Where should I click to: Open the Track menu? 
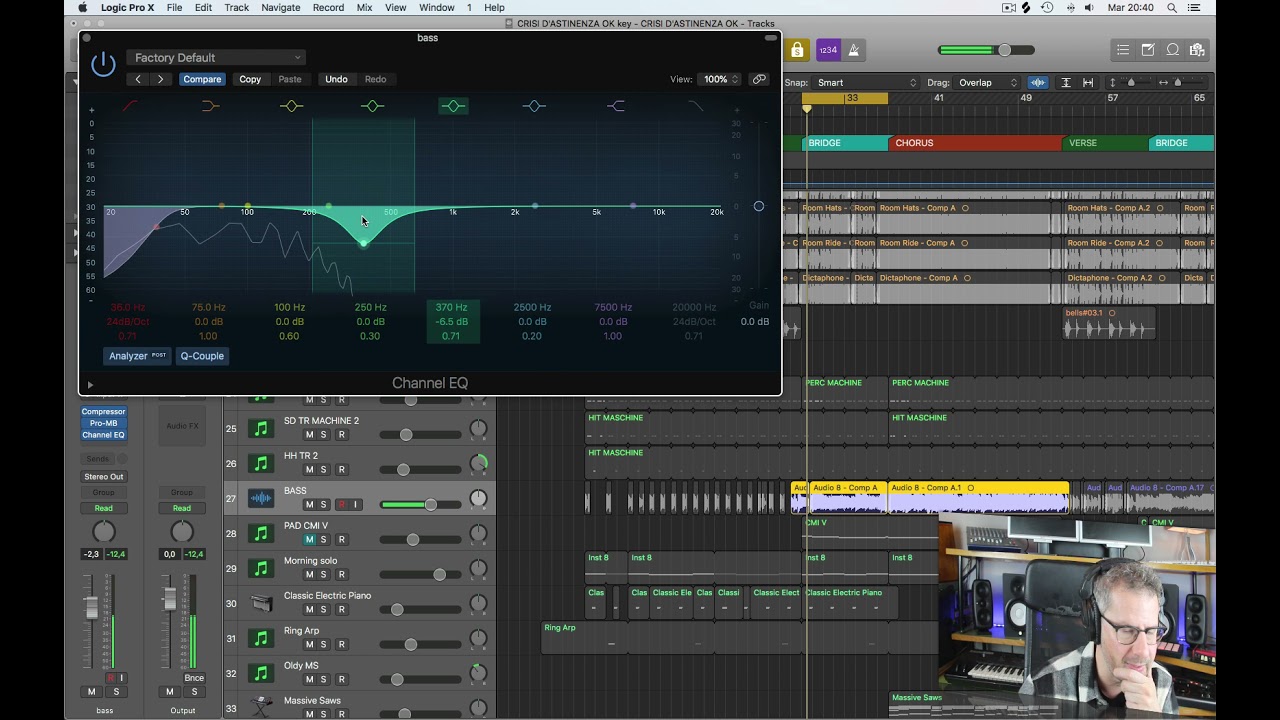point(237,8)
